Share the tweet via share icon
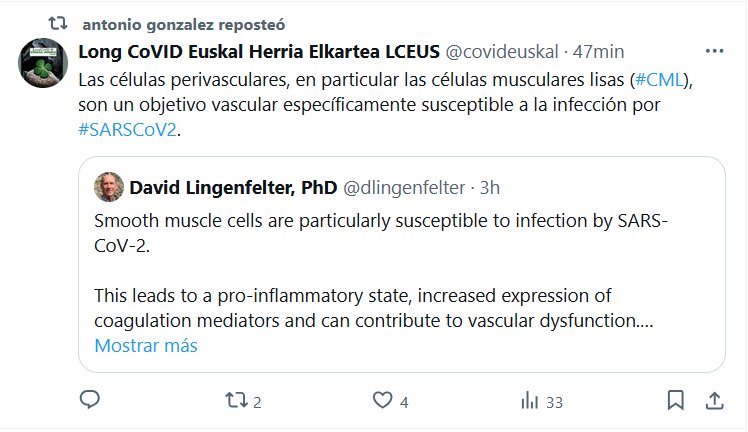Screen dimensions: 748x432 pos(714,401)
